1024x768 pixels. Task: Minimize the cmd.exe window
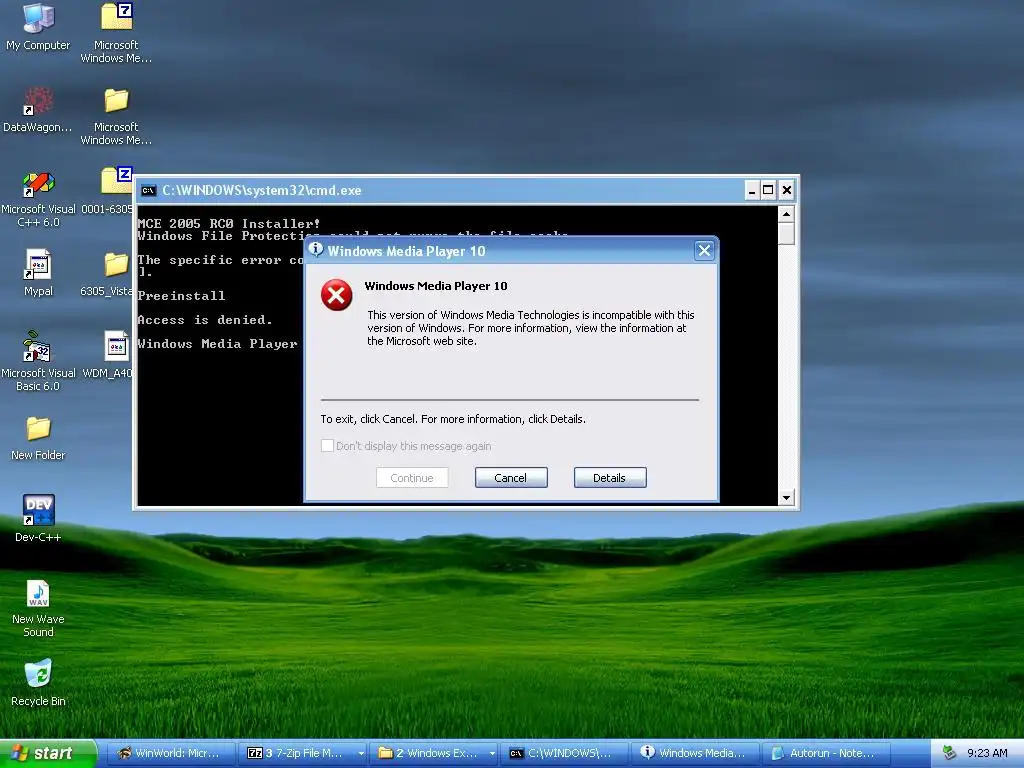(x=752, y=190)
